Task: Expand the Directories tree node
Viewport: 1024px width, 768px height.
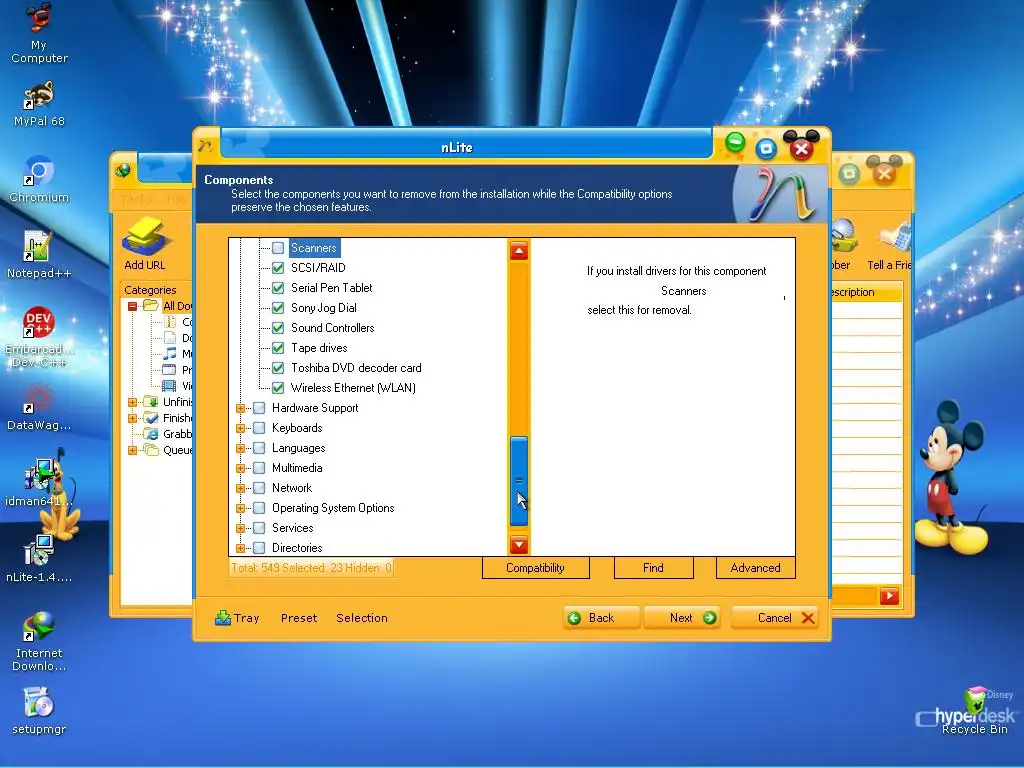Action: coord(240,548)
